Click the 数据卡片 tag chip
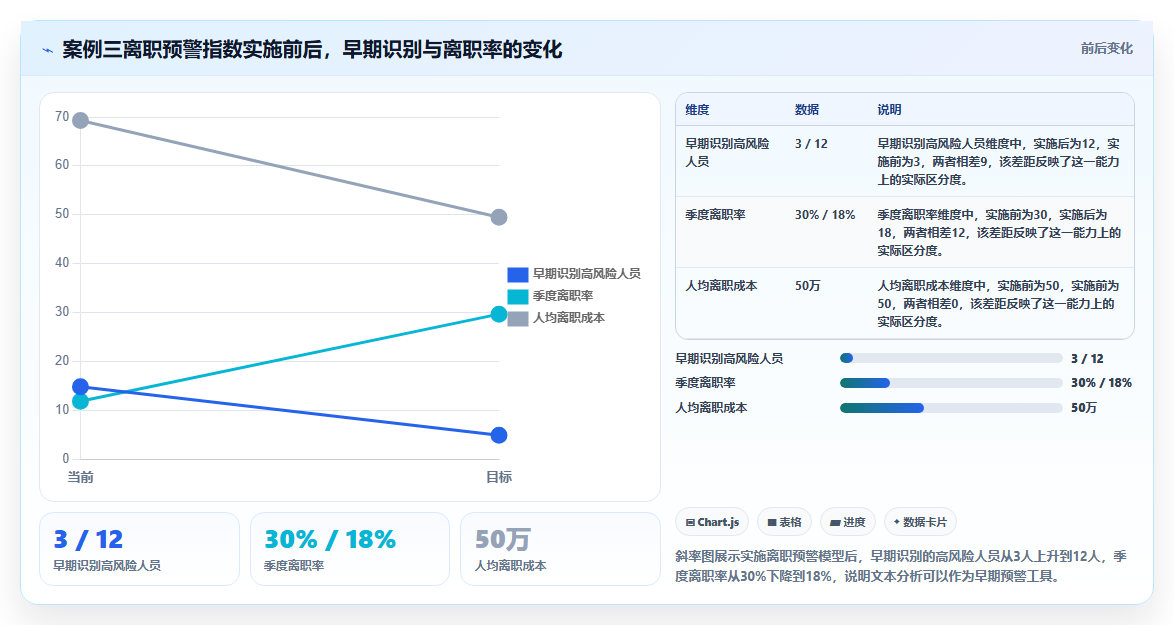1174x625 pixels. pos(919,522)
